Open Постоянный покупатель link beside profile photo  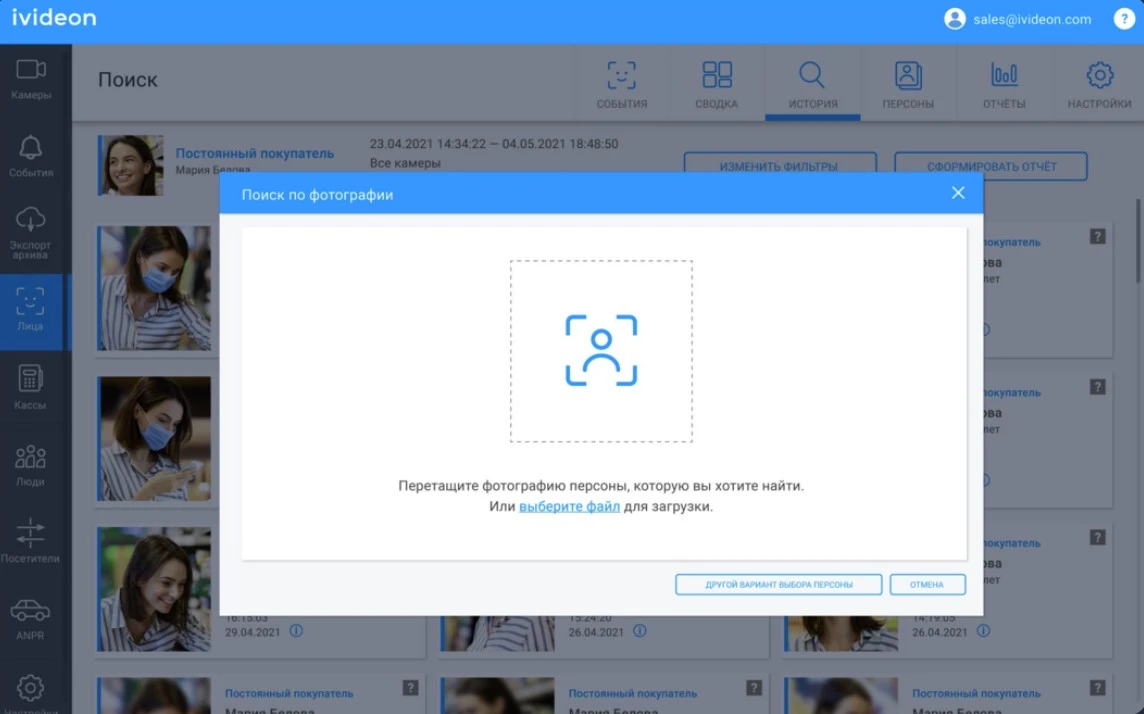[x=255, y=153]
